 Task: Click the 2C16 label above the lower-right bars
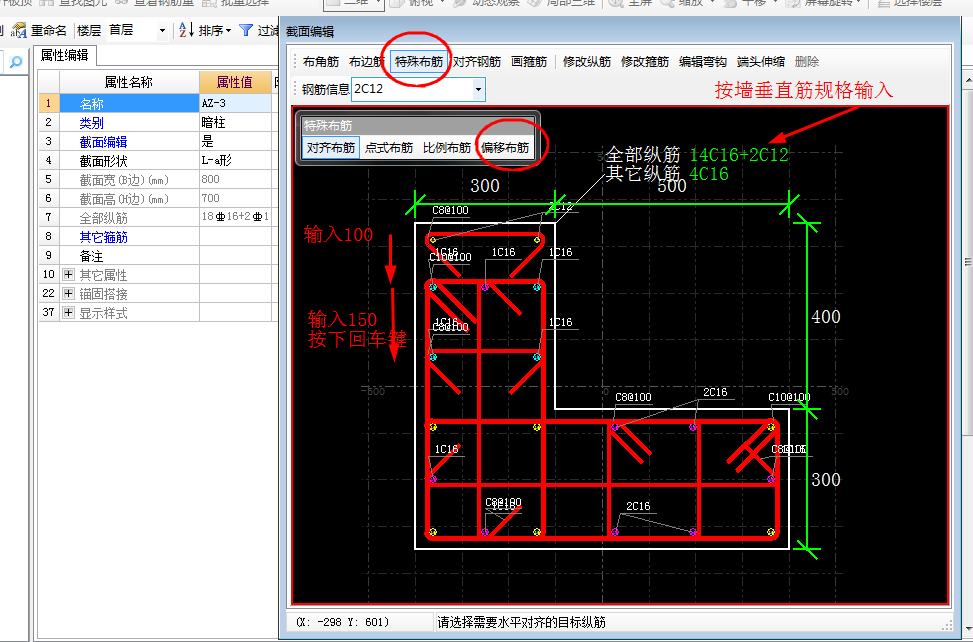click(x=715, y=392)
